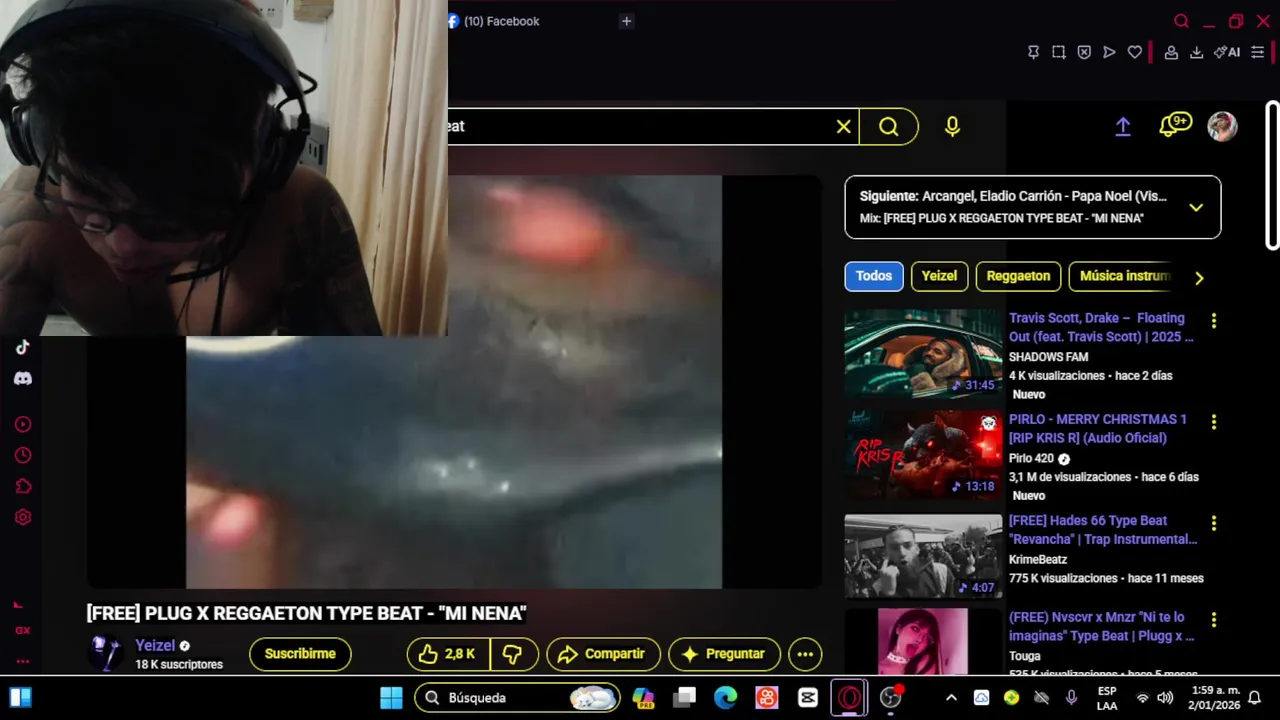Open Task View on the taskbar
The height and width of the screenshot is (720, 1280).
coord(684,698)
